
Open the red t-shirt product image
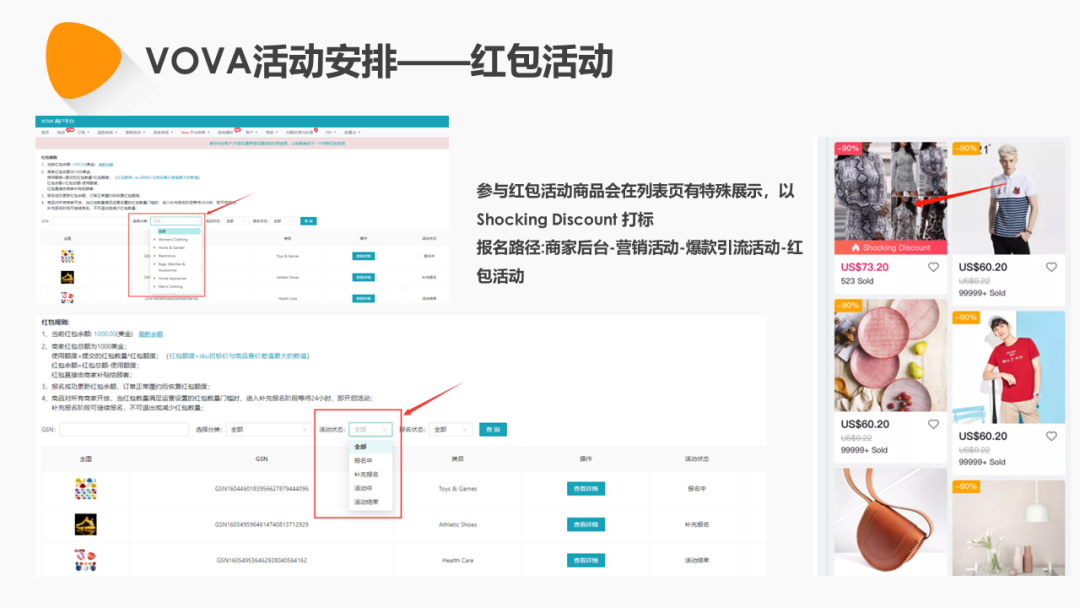(x=1008, y=367)
